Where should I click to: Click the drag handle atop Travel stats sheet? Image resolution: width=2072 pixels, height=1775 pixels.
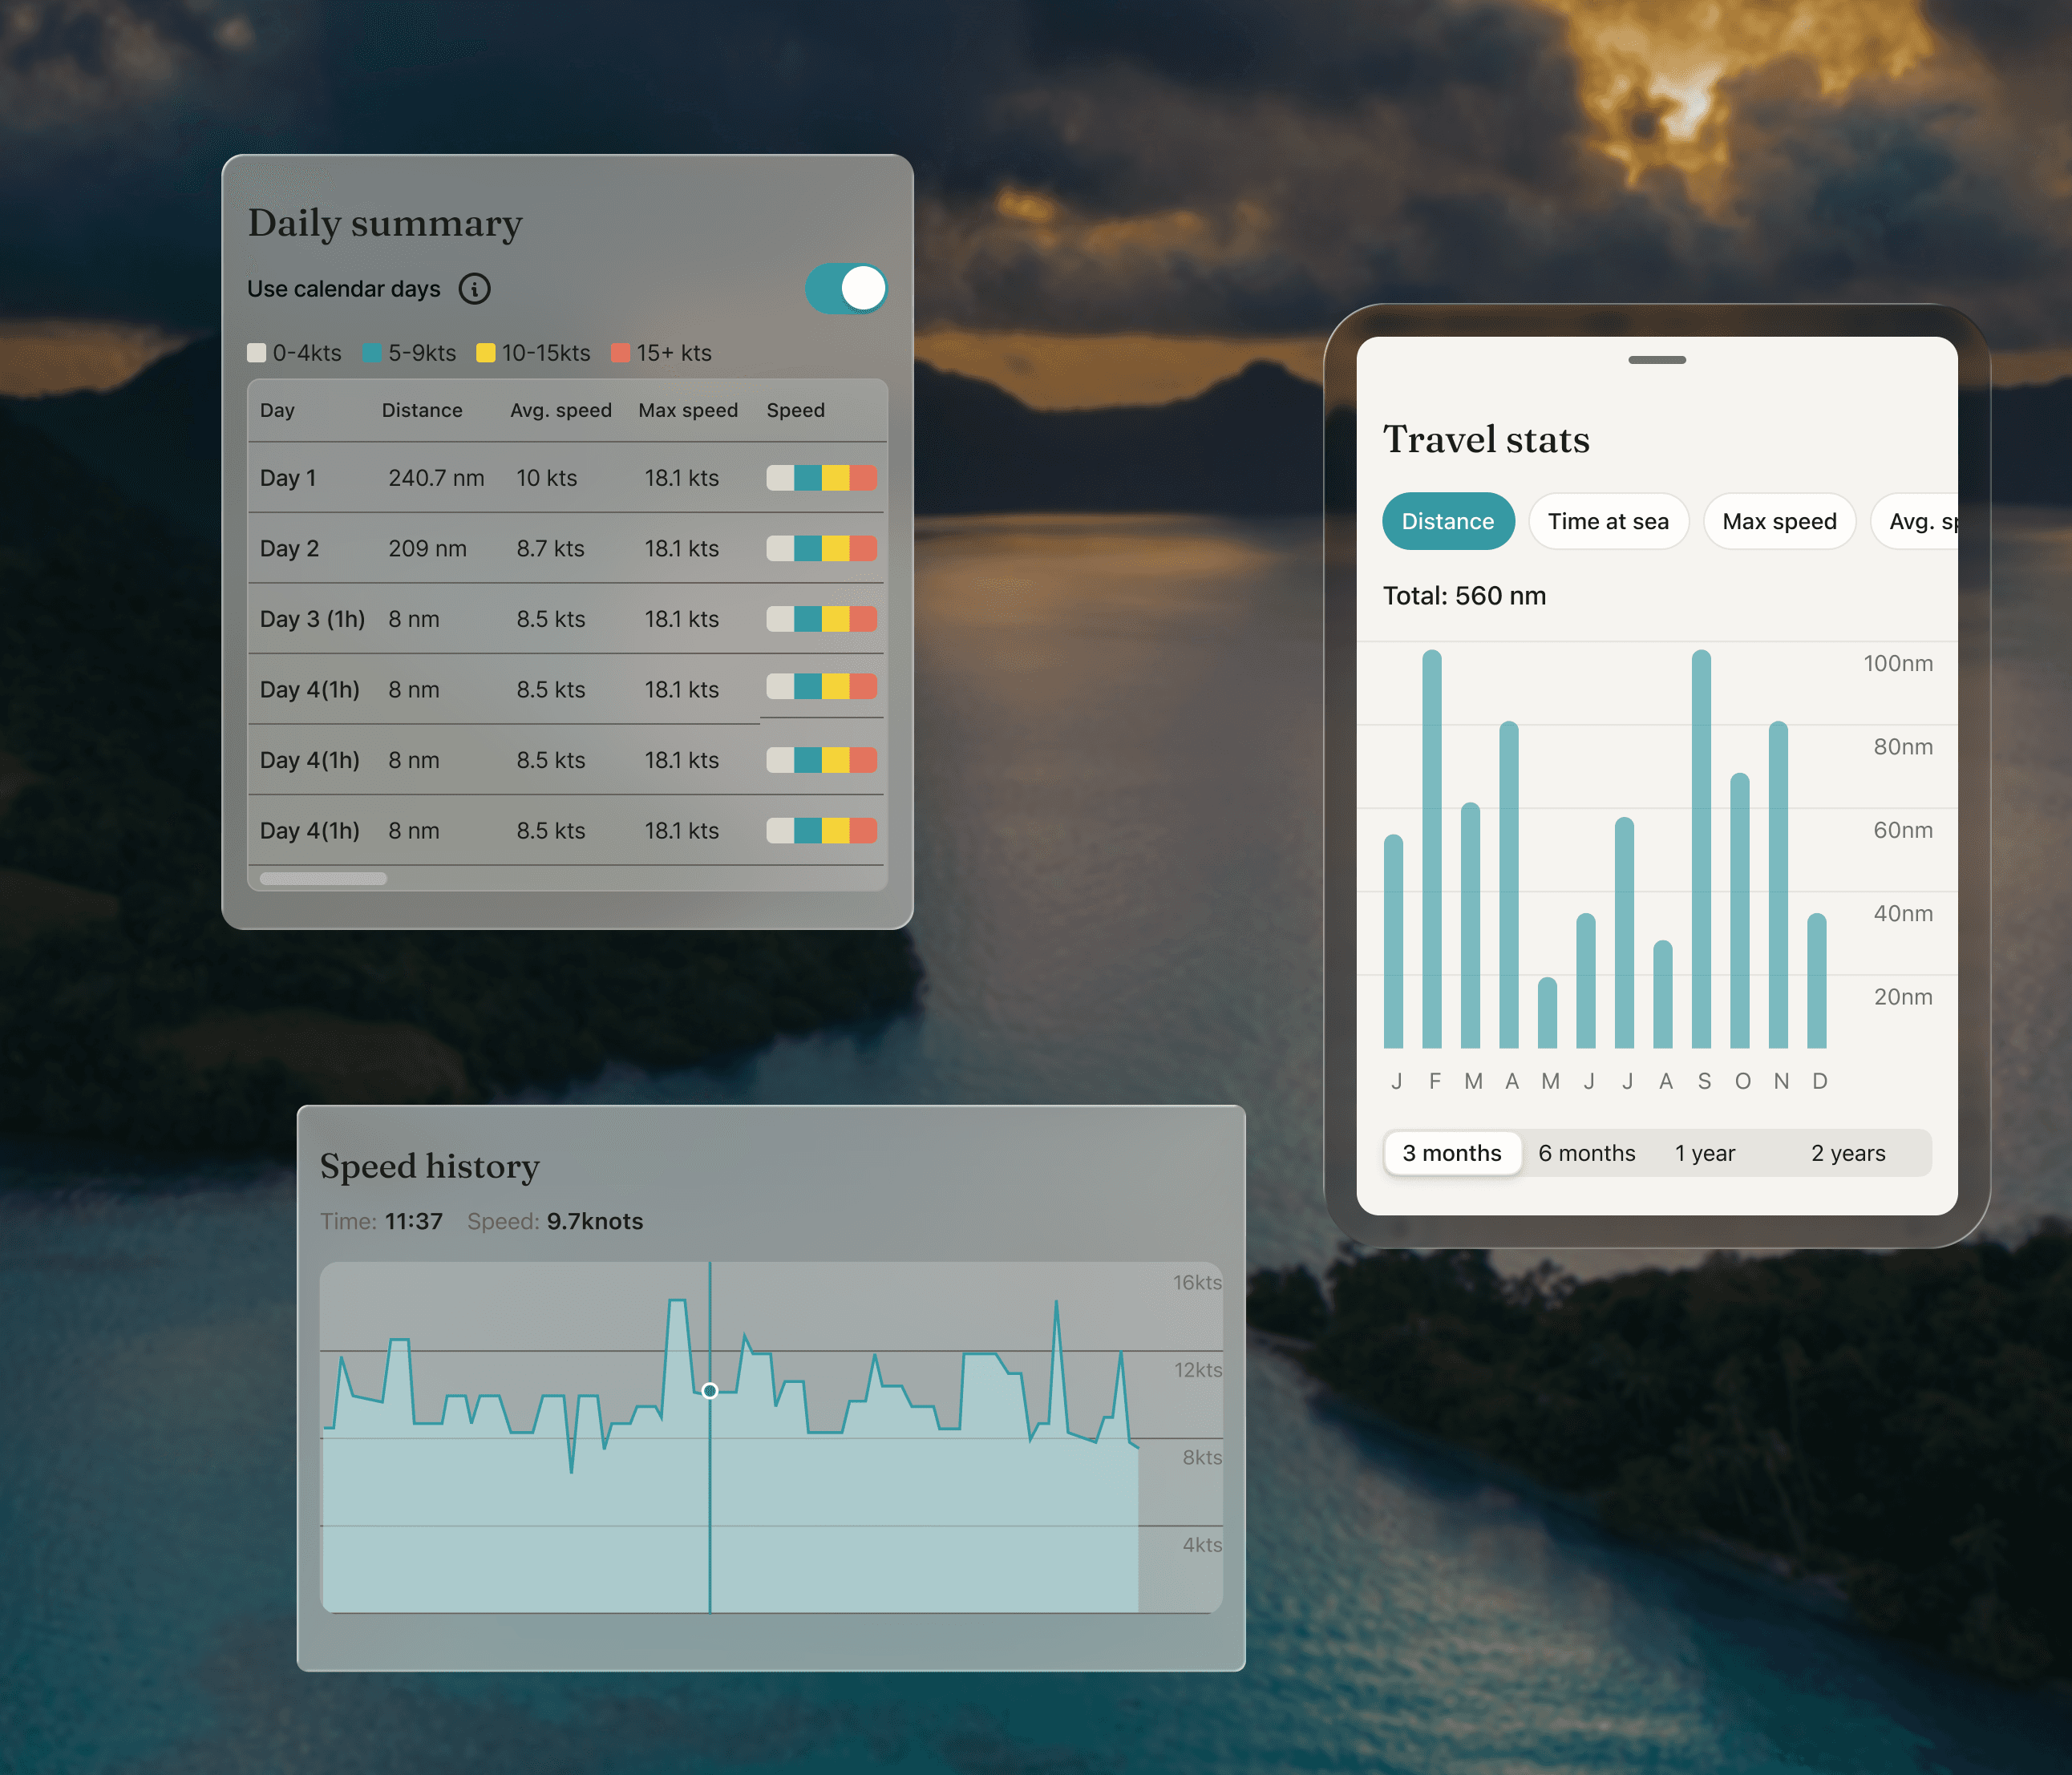[1656, 360]
